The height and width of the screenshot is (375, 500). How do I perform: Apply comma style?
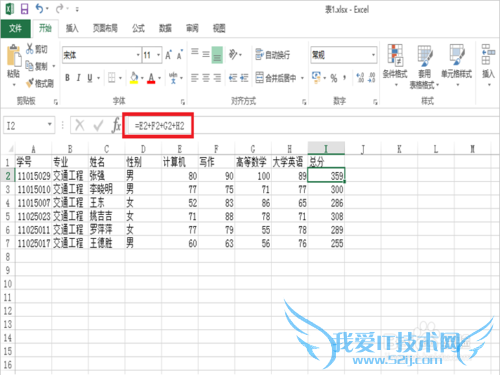pyautogui.click(x=345, y=78)
